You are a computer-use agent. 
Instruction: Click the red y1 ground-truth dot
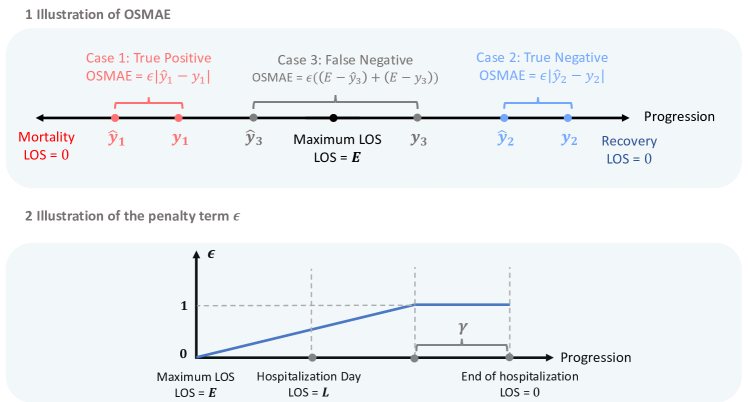pyautogui.click(x=179, y=118)
